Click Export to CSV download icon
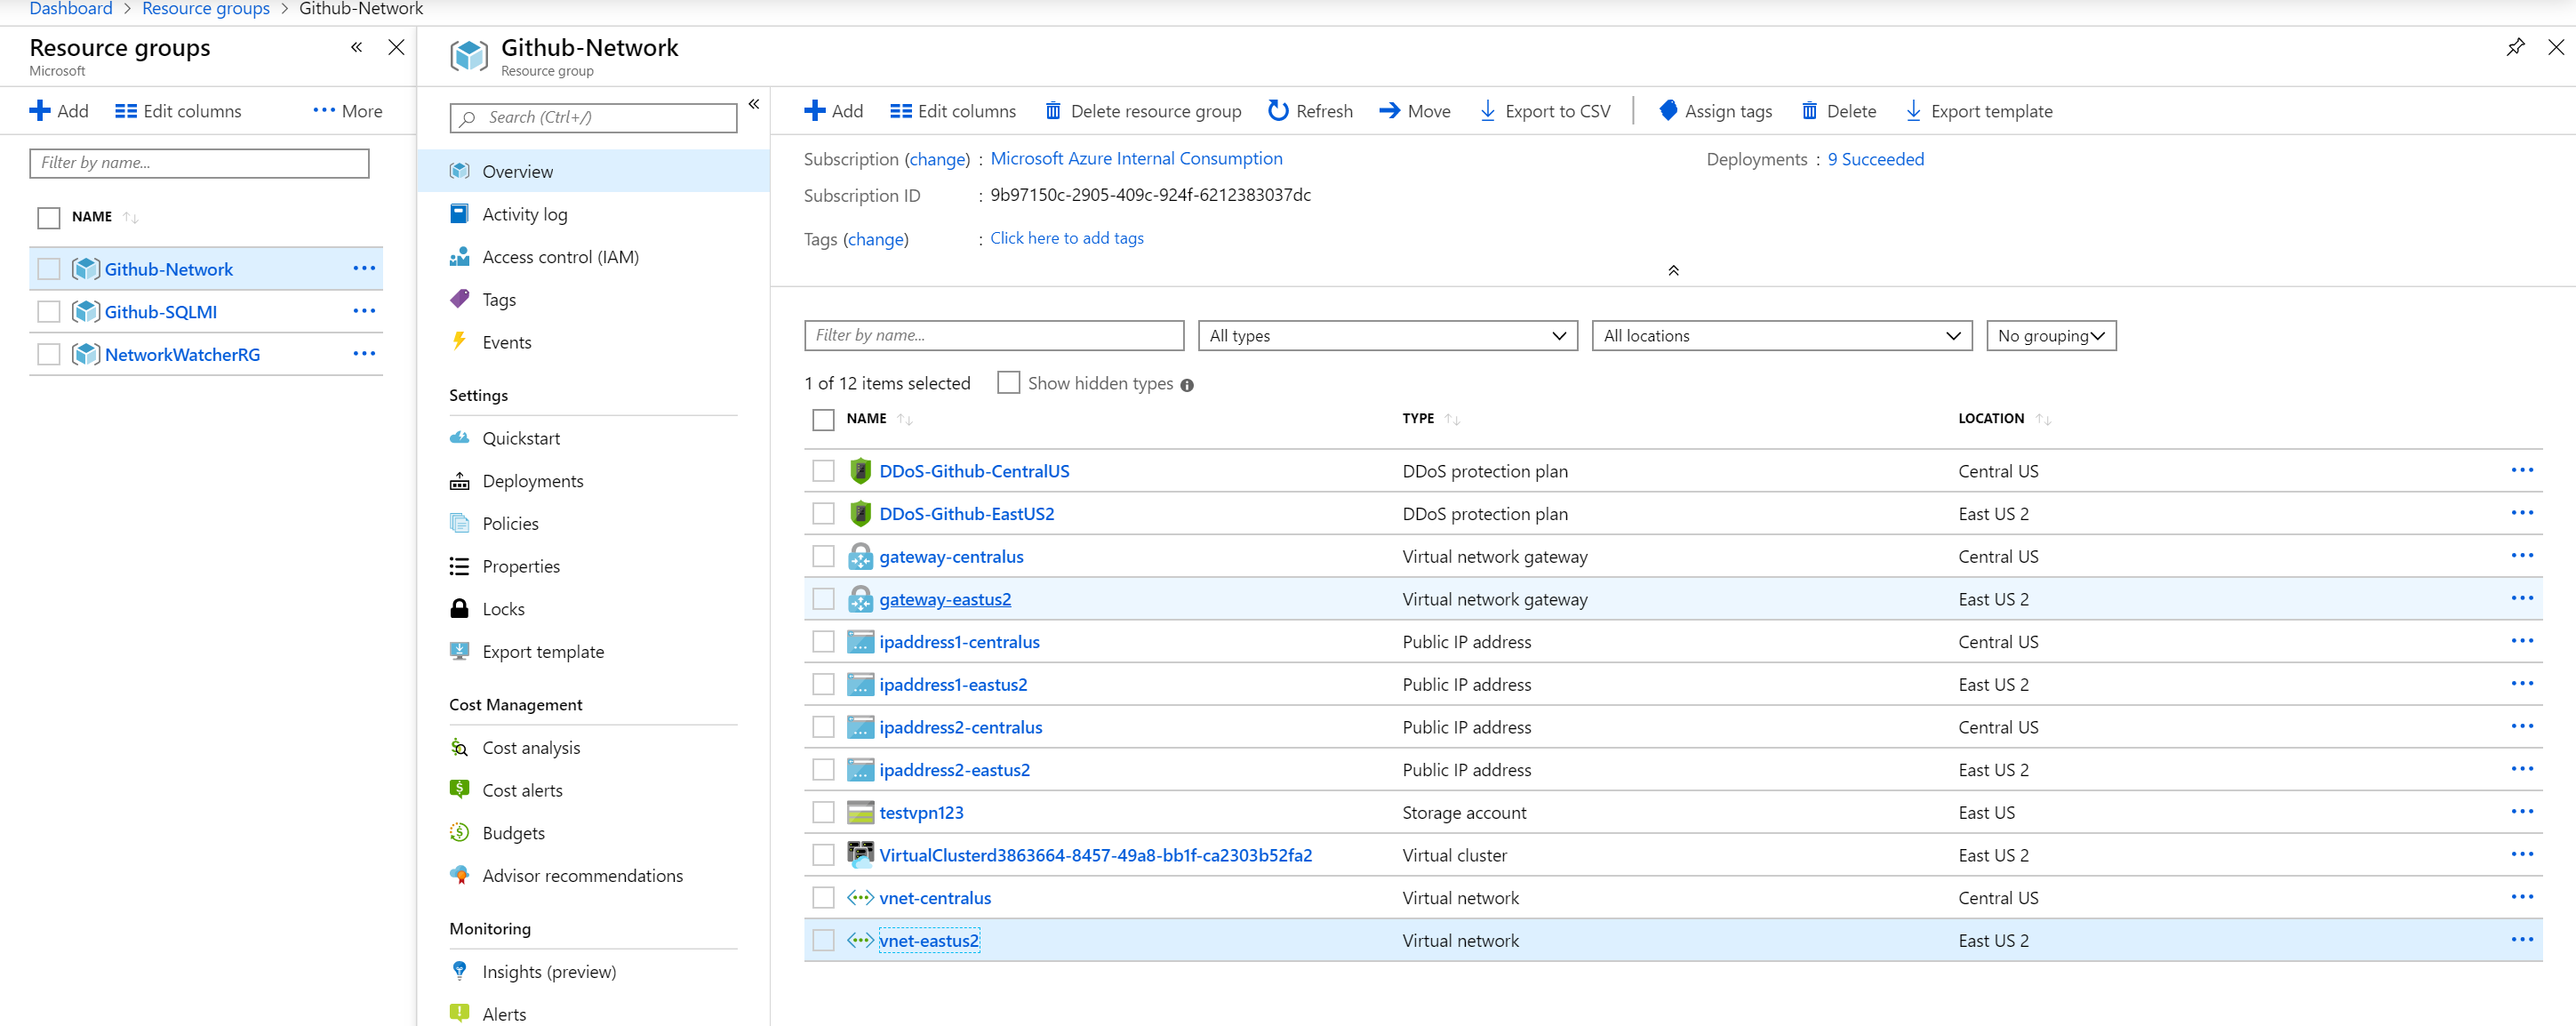Viewport: 2576px width, 1026px height. pos(1487,111)
